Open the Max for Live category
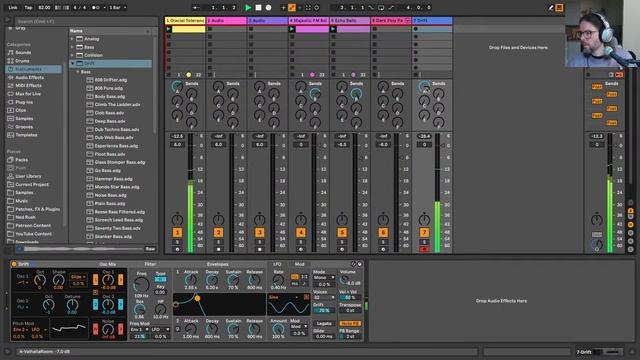 click(x=28, y=94)
